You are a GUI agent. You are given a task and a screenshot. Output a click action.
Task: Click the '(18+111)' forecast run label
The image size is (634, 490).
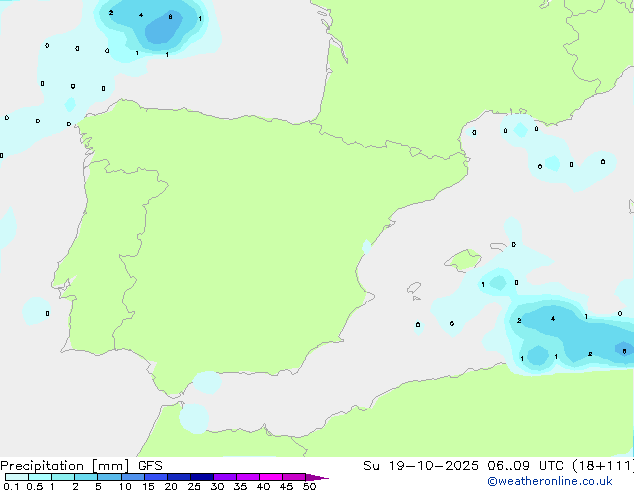point(603,466)
